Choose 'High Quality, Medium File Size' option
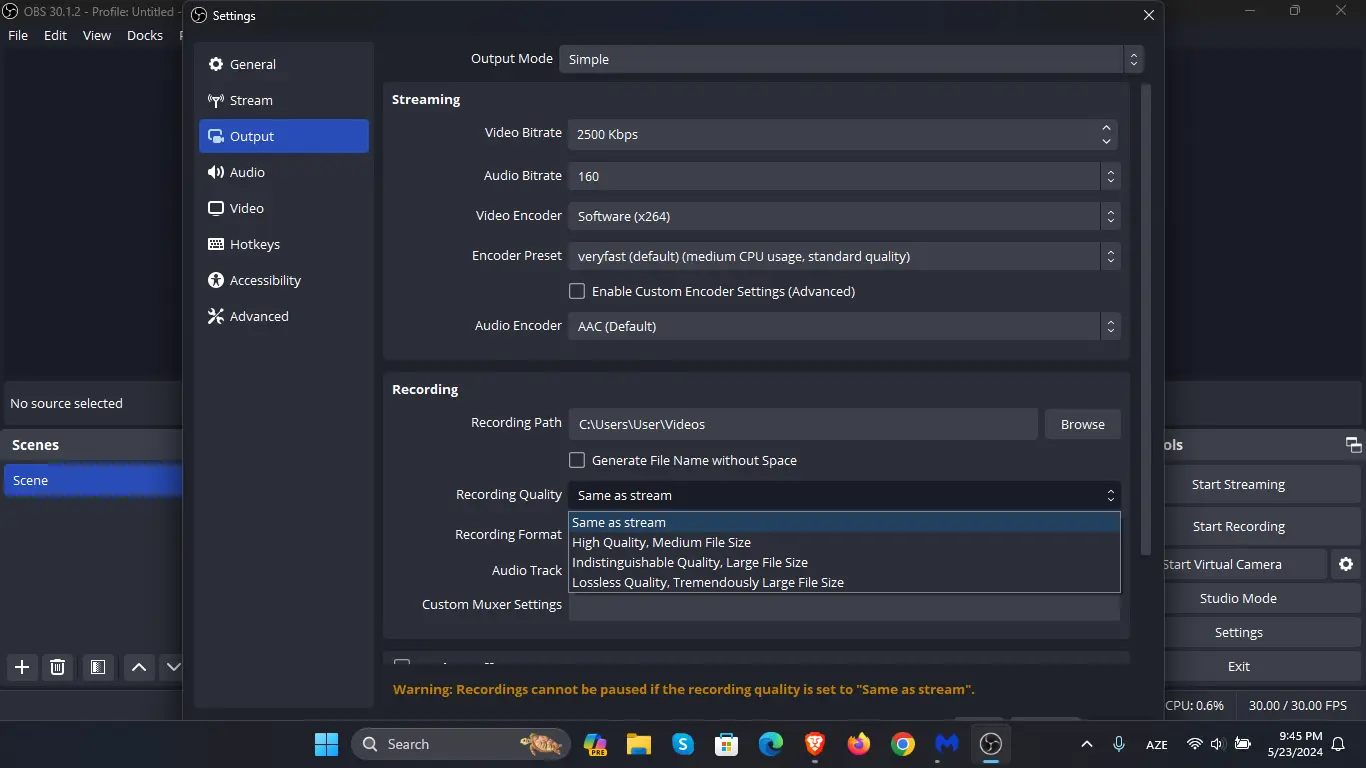 [844, 542]
